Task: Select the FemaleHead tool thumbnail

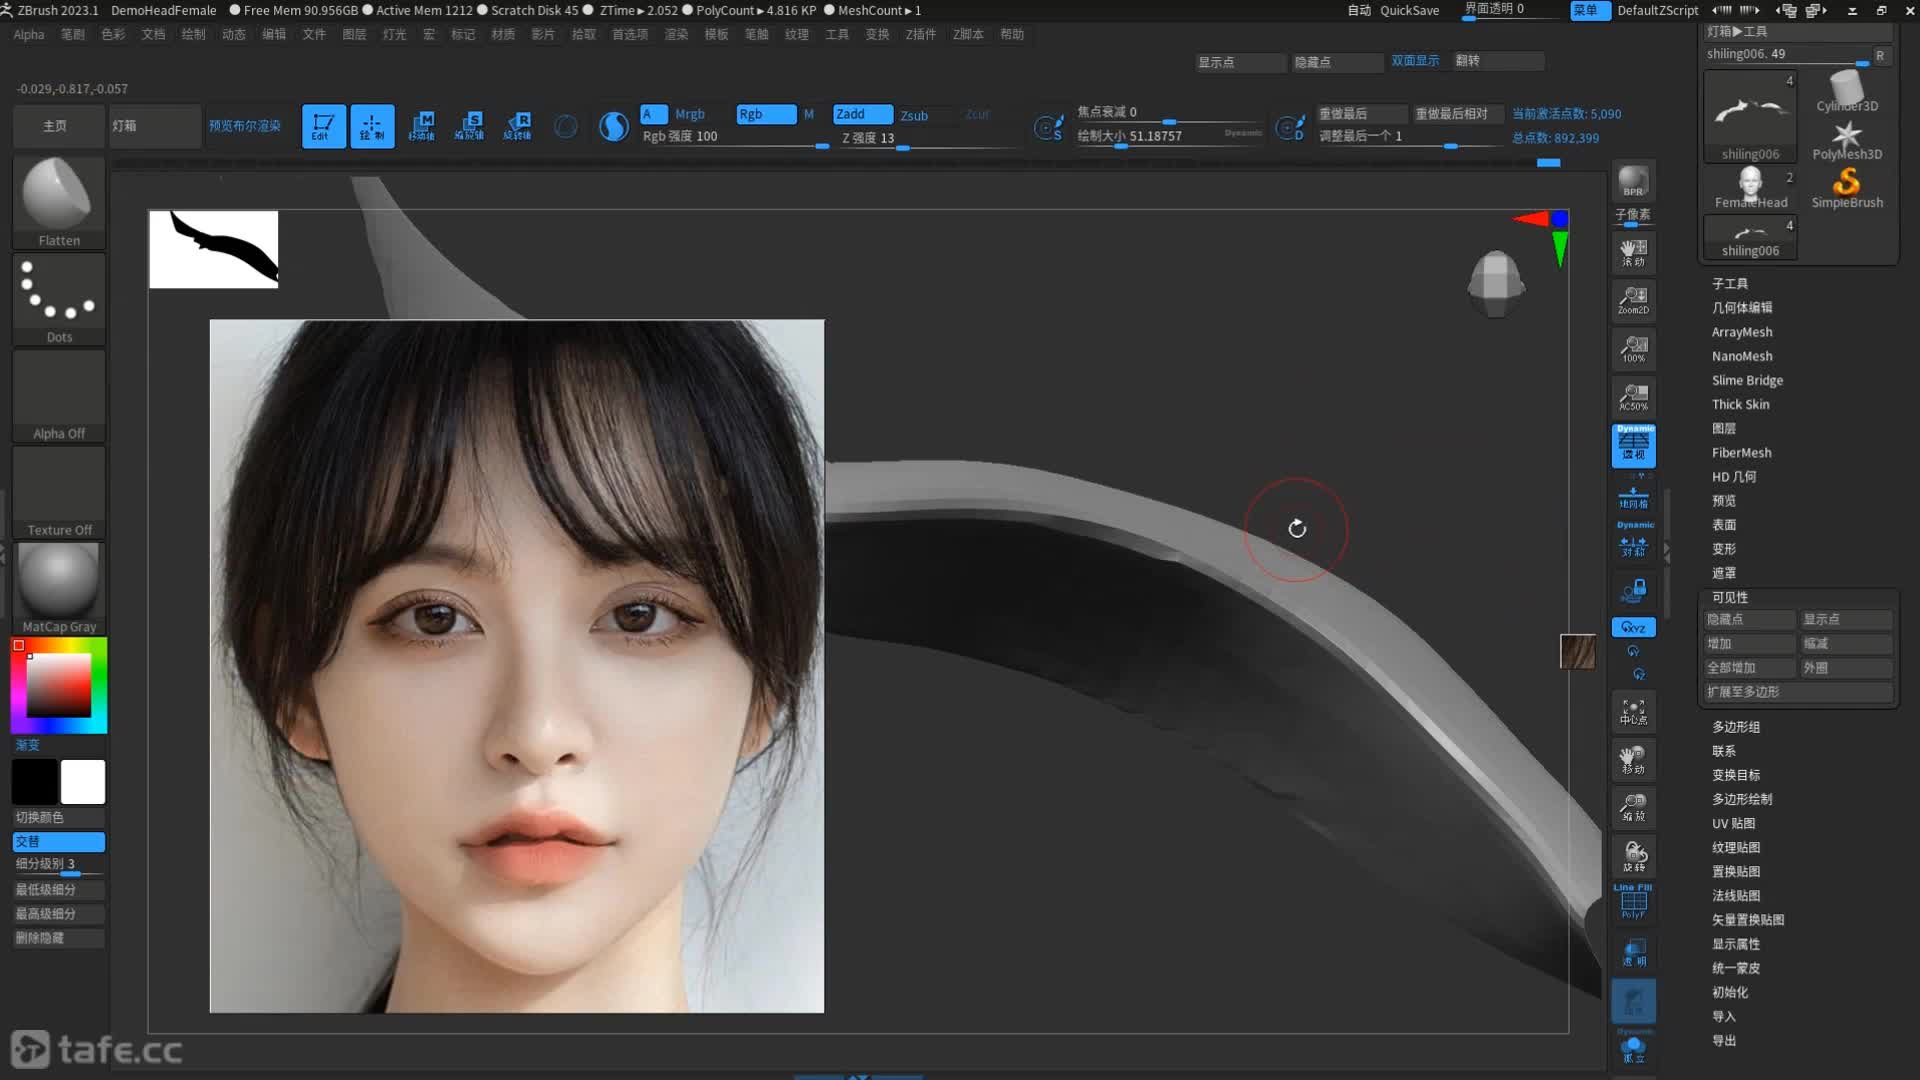Action: (1750, 189)
